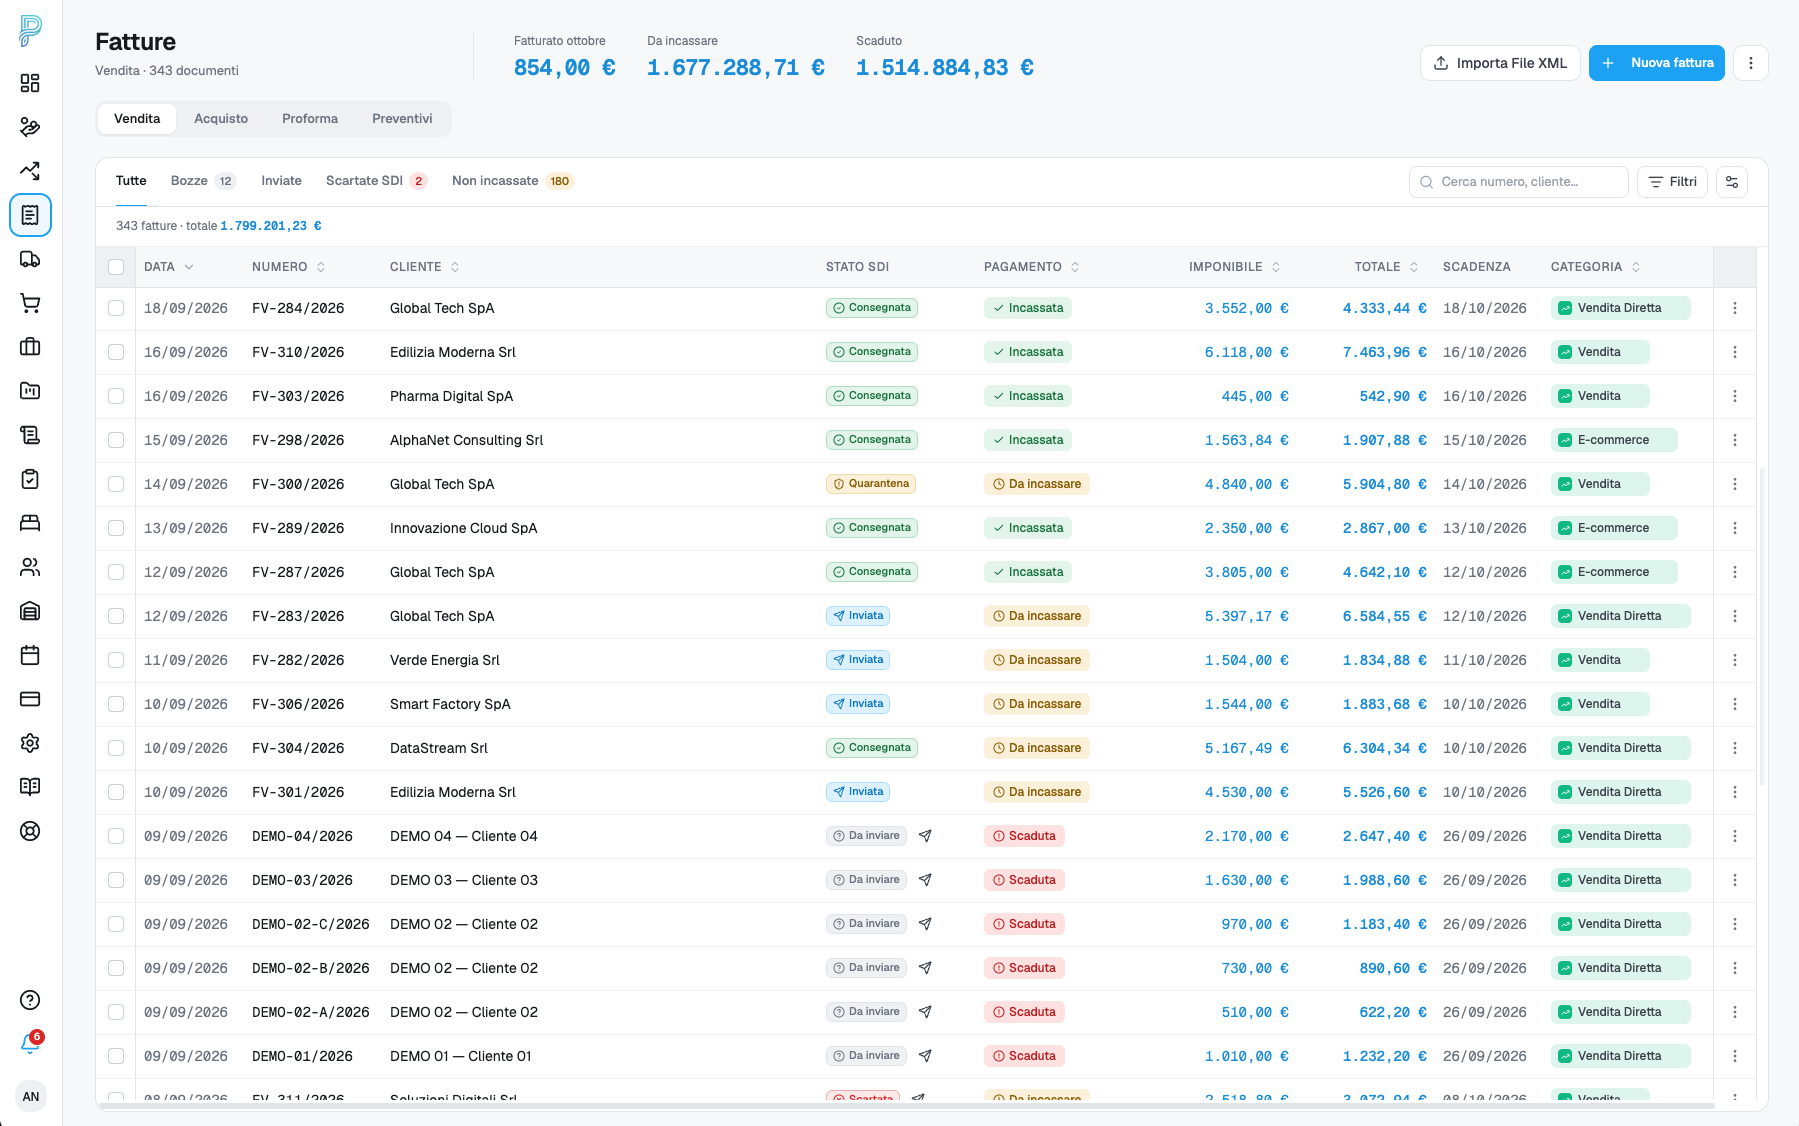Sort by the IMPONIBILE column header
Image resolution: width=1799 pixels, height=1126 pixels.
[x=1235, y=267]
